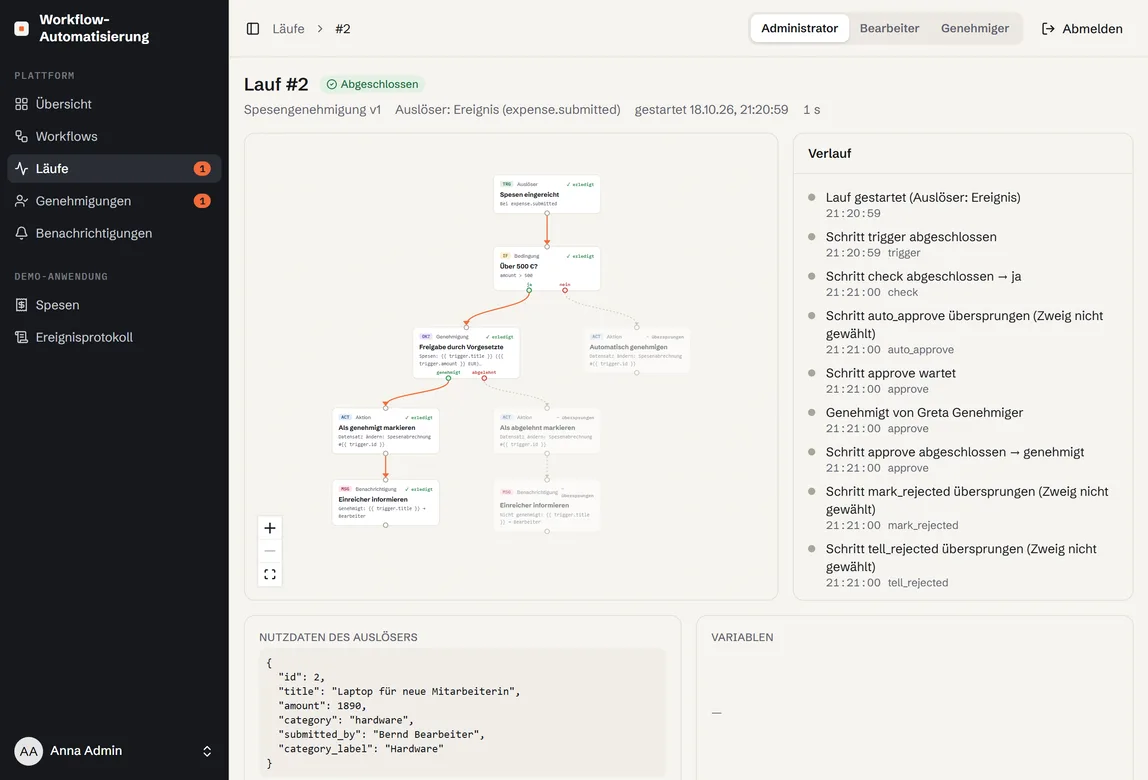The height and width of the screenshot is (780, 1148).
Task: Toggle the sidebar panel icon
Action: [253, 29]
